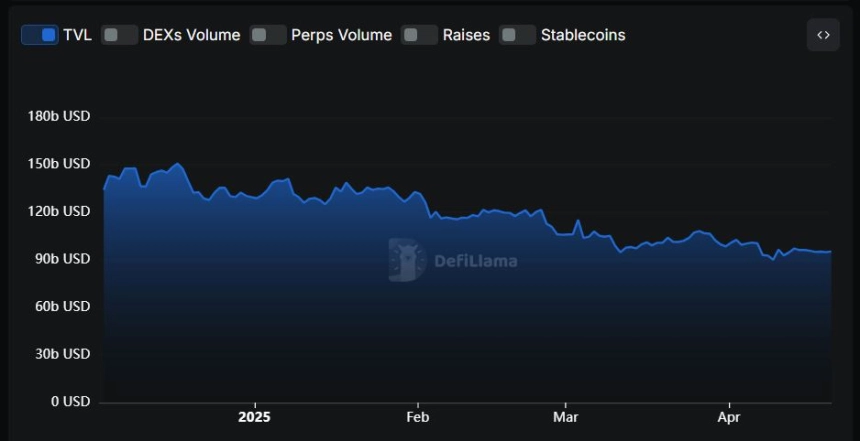Click the DefiLlama watermark text

pos(476,261)
